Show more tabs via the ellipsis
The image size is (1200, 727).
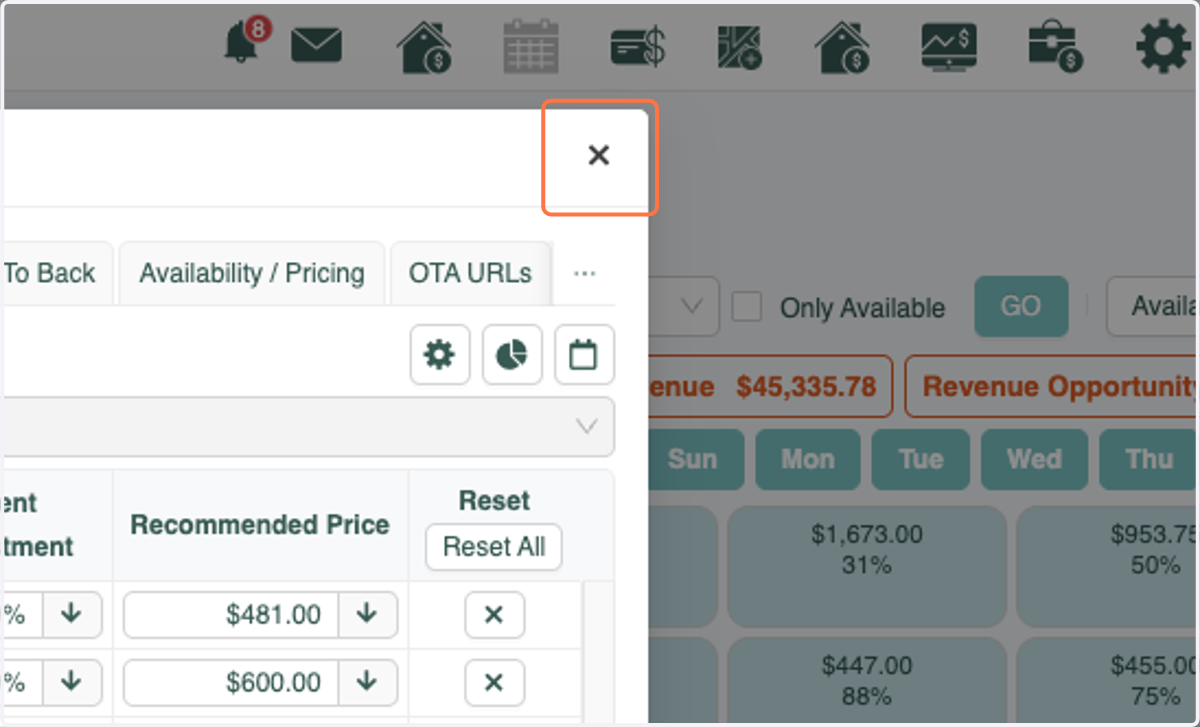585,273
